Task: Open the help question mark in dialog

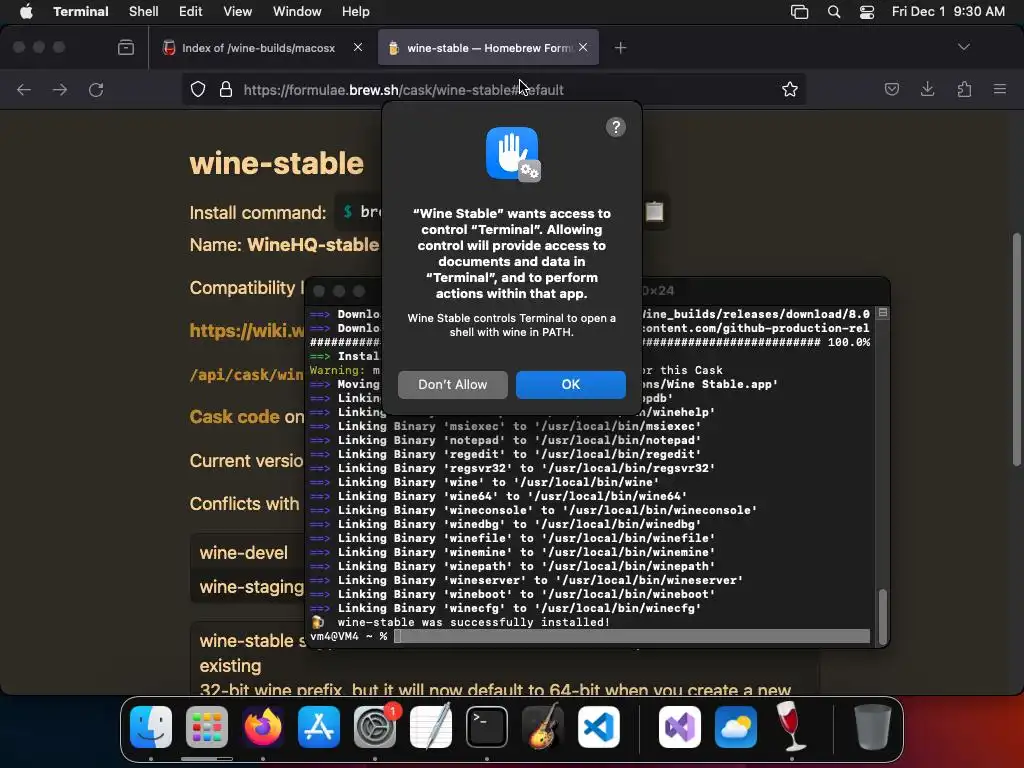Action: pos(615,127)
